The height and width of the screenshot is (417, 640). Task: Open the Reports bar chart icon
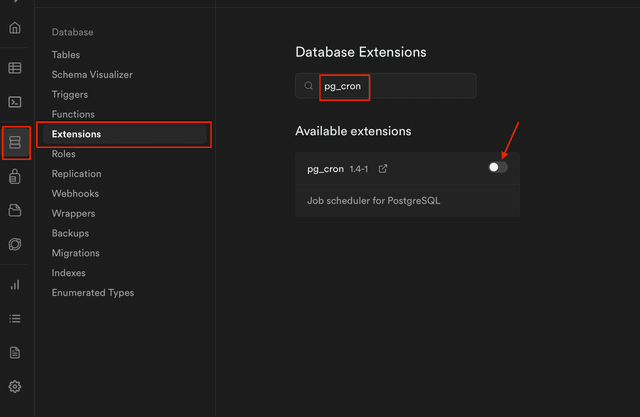15,285
